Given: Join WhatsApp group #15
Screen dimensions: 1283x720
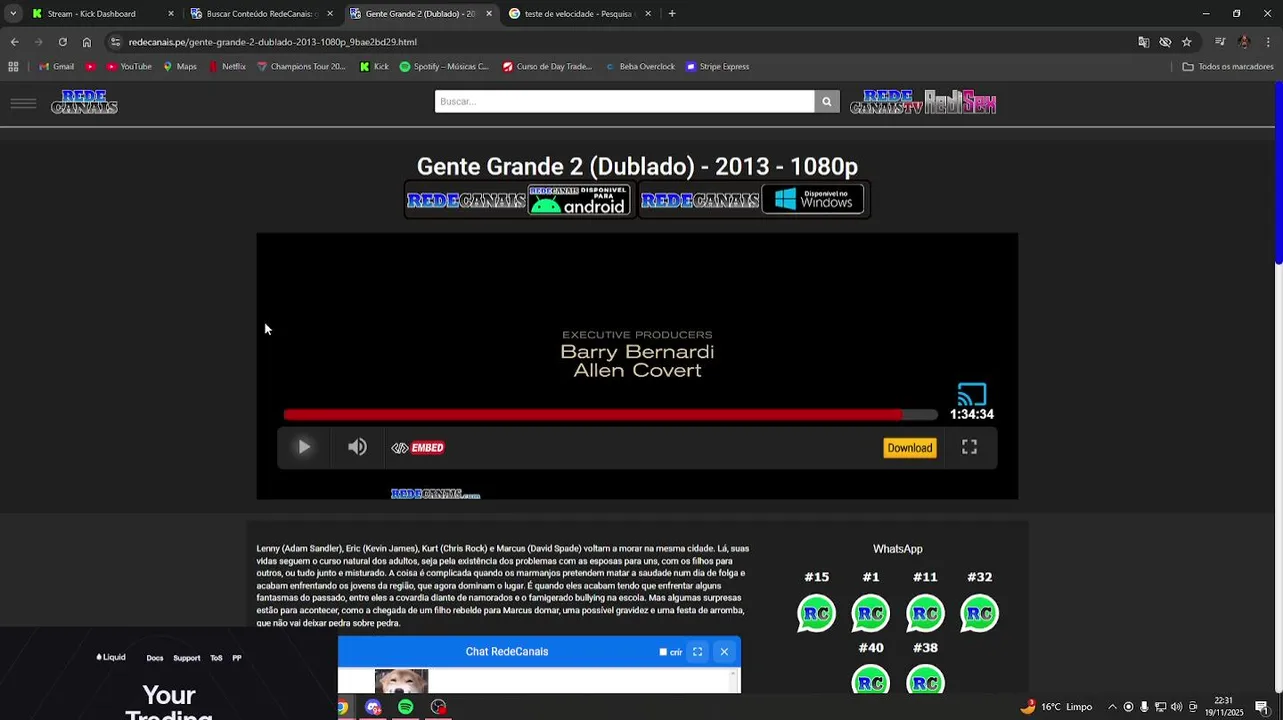Looking at the screenshot, I should (816, 613).
